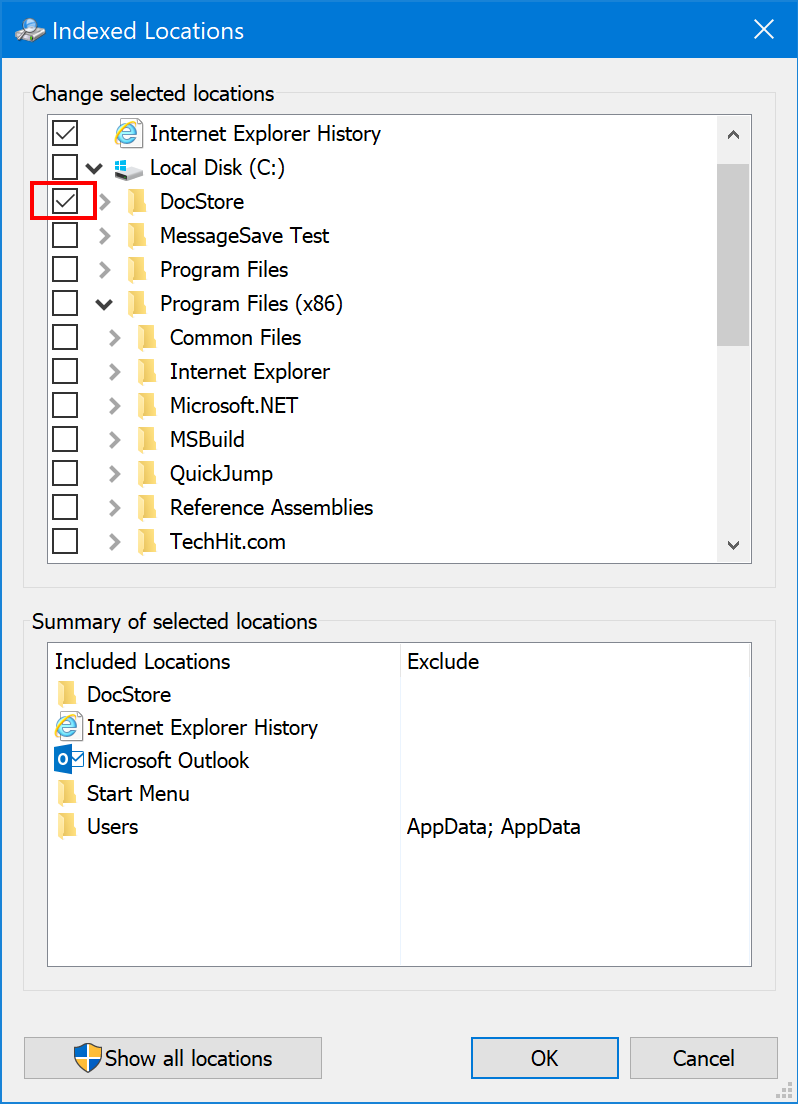798x1104 pixels.
Task: Click the tree scrollbar down arrow
Action: pos(733,545)
